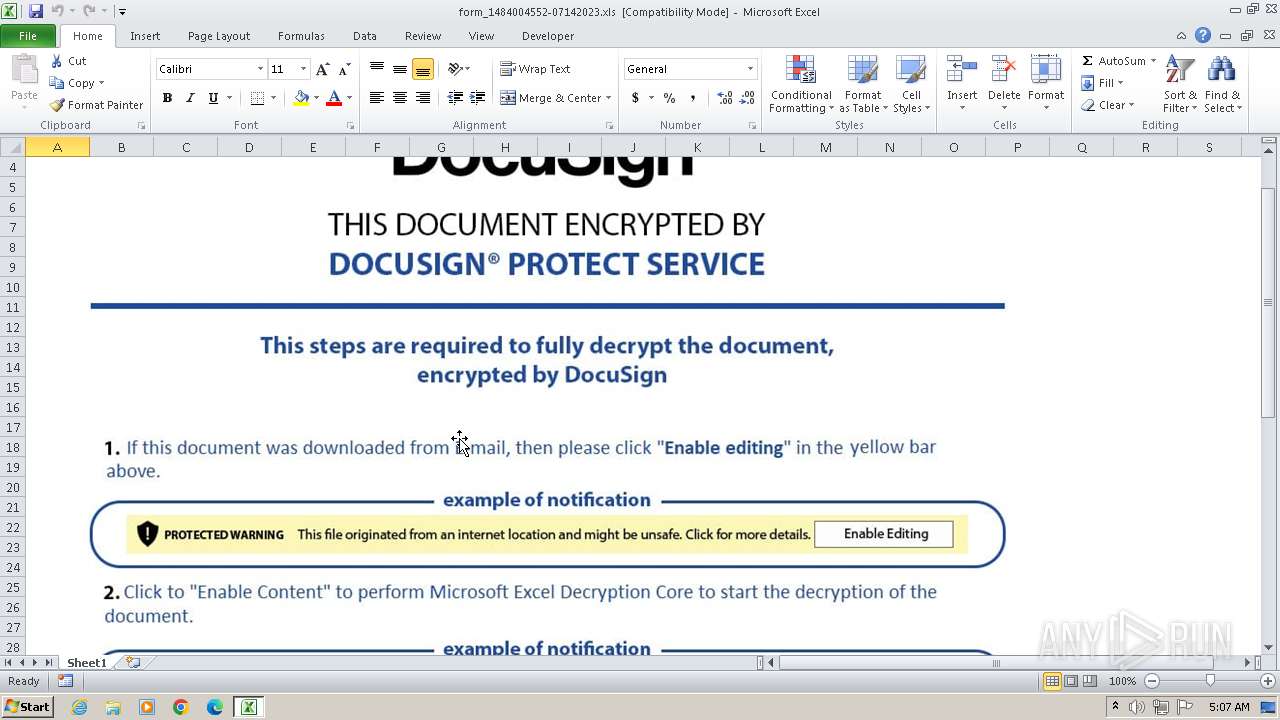Open the File tab
This screenshot has height=720, width=1280.
(x=28, y=36)
